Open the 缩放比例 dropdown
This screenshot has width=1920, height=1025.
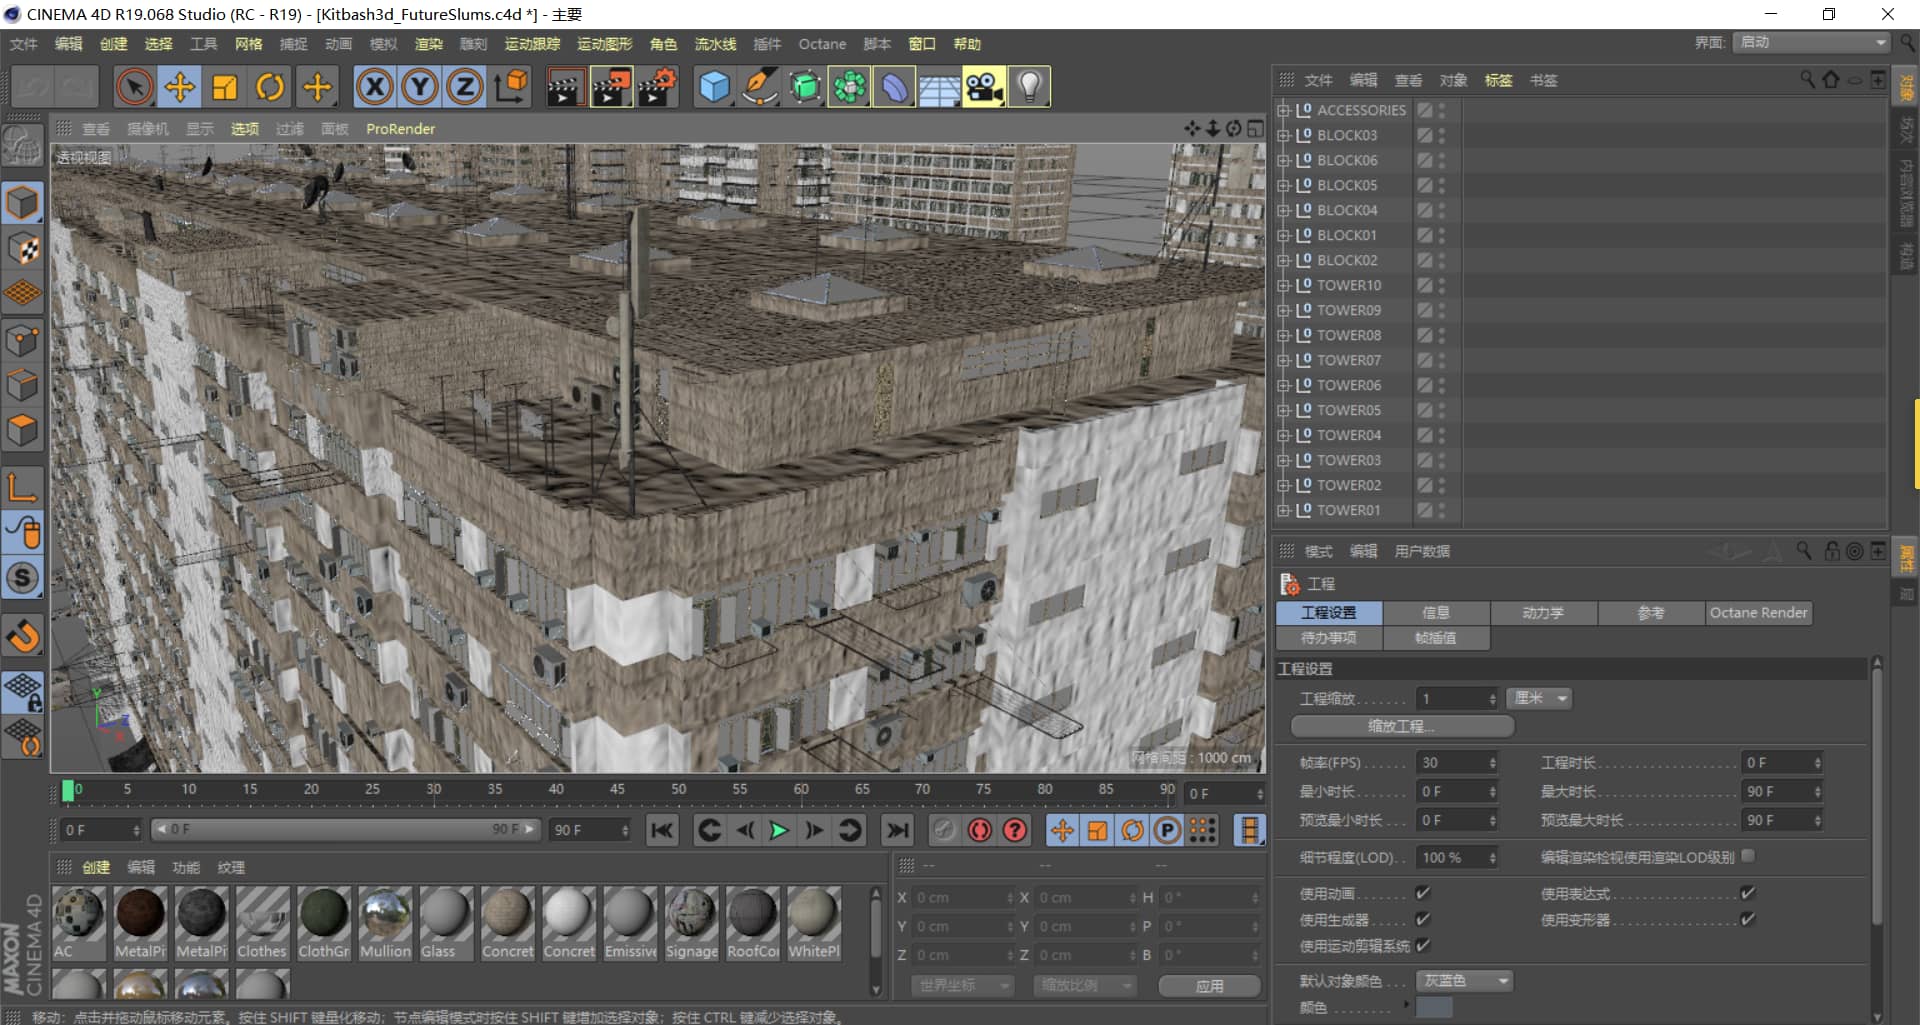click(x=1085, y=986)
